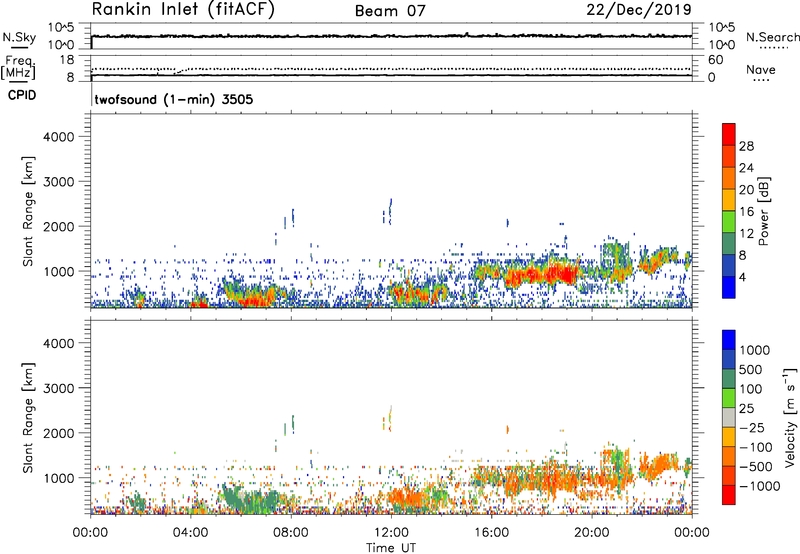This screenshot has width=800, height=554.
Task: Click the 28 tick on power colorbar
Action: [x=746, y=146]
